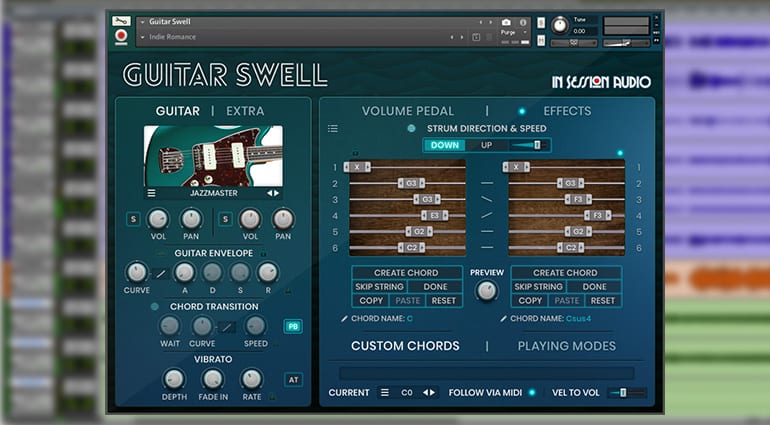Toggle the Chord Transition enable dot
770x425 pixels.
tap(155, 307)
